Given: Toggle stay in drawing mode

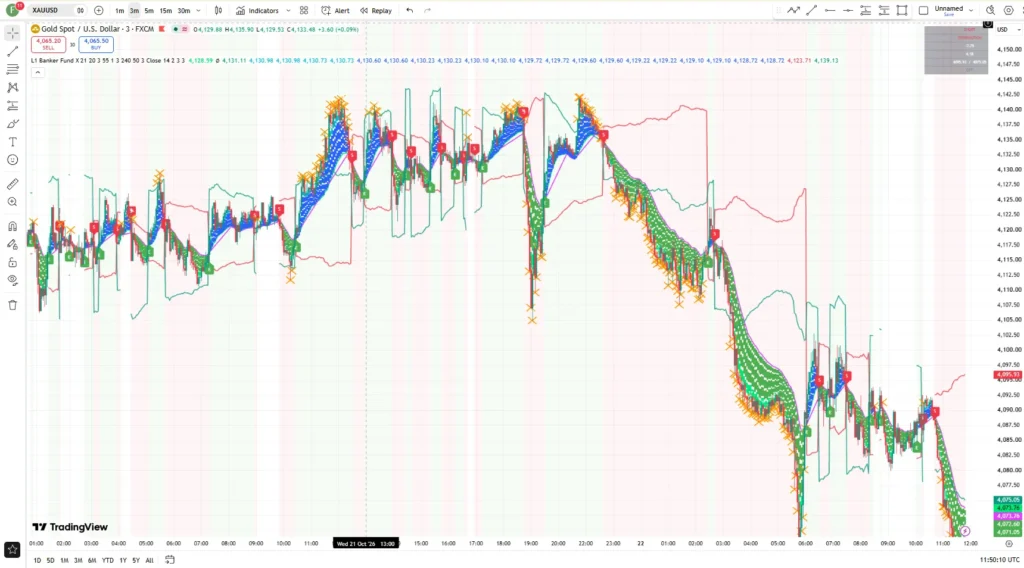Looking at the screenshot, I should pos(12,244).
